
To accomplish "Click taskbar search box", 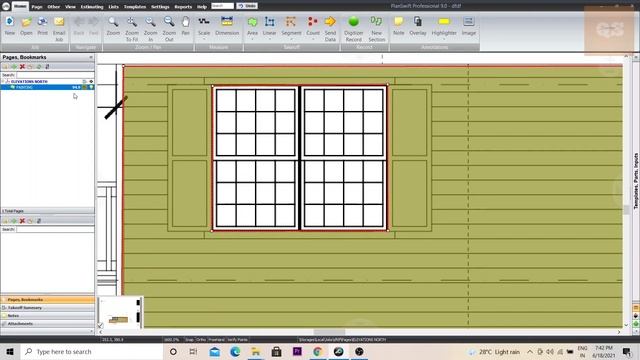I will click(x=91, y=351).
